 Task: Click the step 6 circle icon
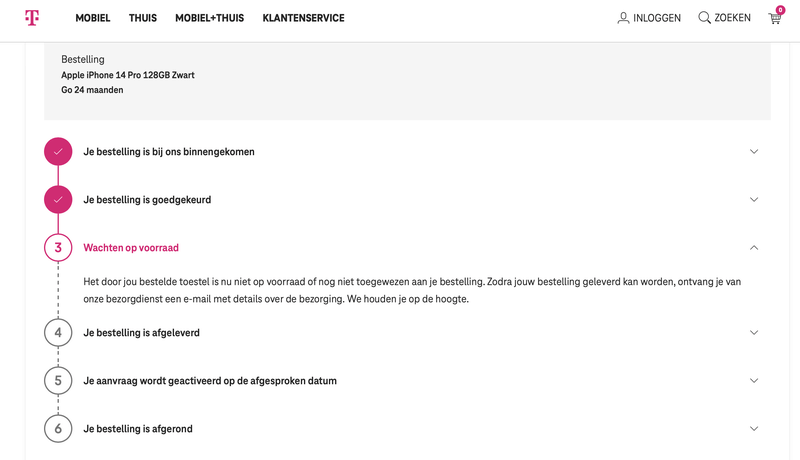(x=58, y=428)
